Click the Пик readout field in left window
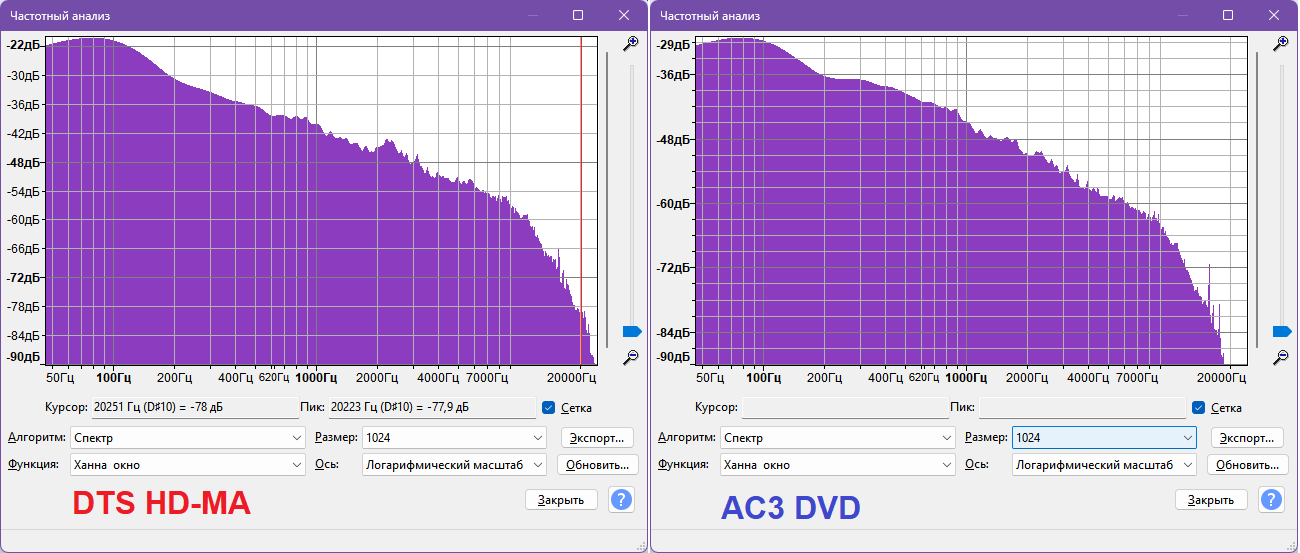This screenshot has width=1300, height=553. point(432,407)
